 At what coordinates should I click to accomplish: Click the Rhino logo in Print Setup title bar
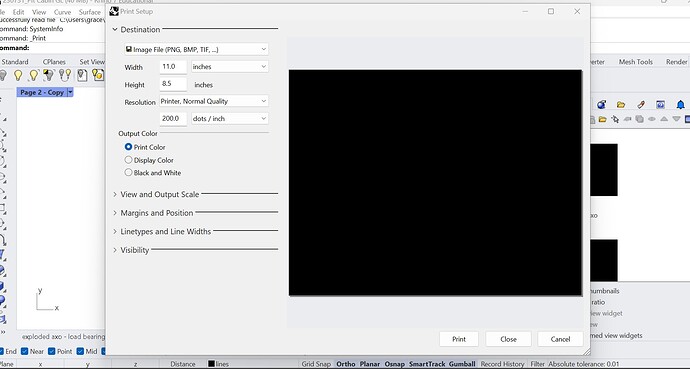tap(114, 11)
